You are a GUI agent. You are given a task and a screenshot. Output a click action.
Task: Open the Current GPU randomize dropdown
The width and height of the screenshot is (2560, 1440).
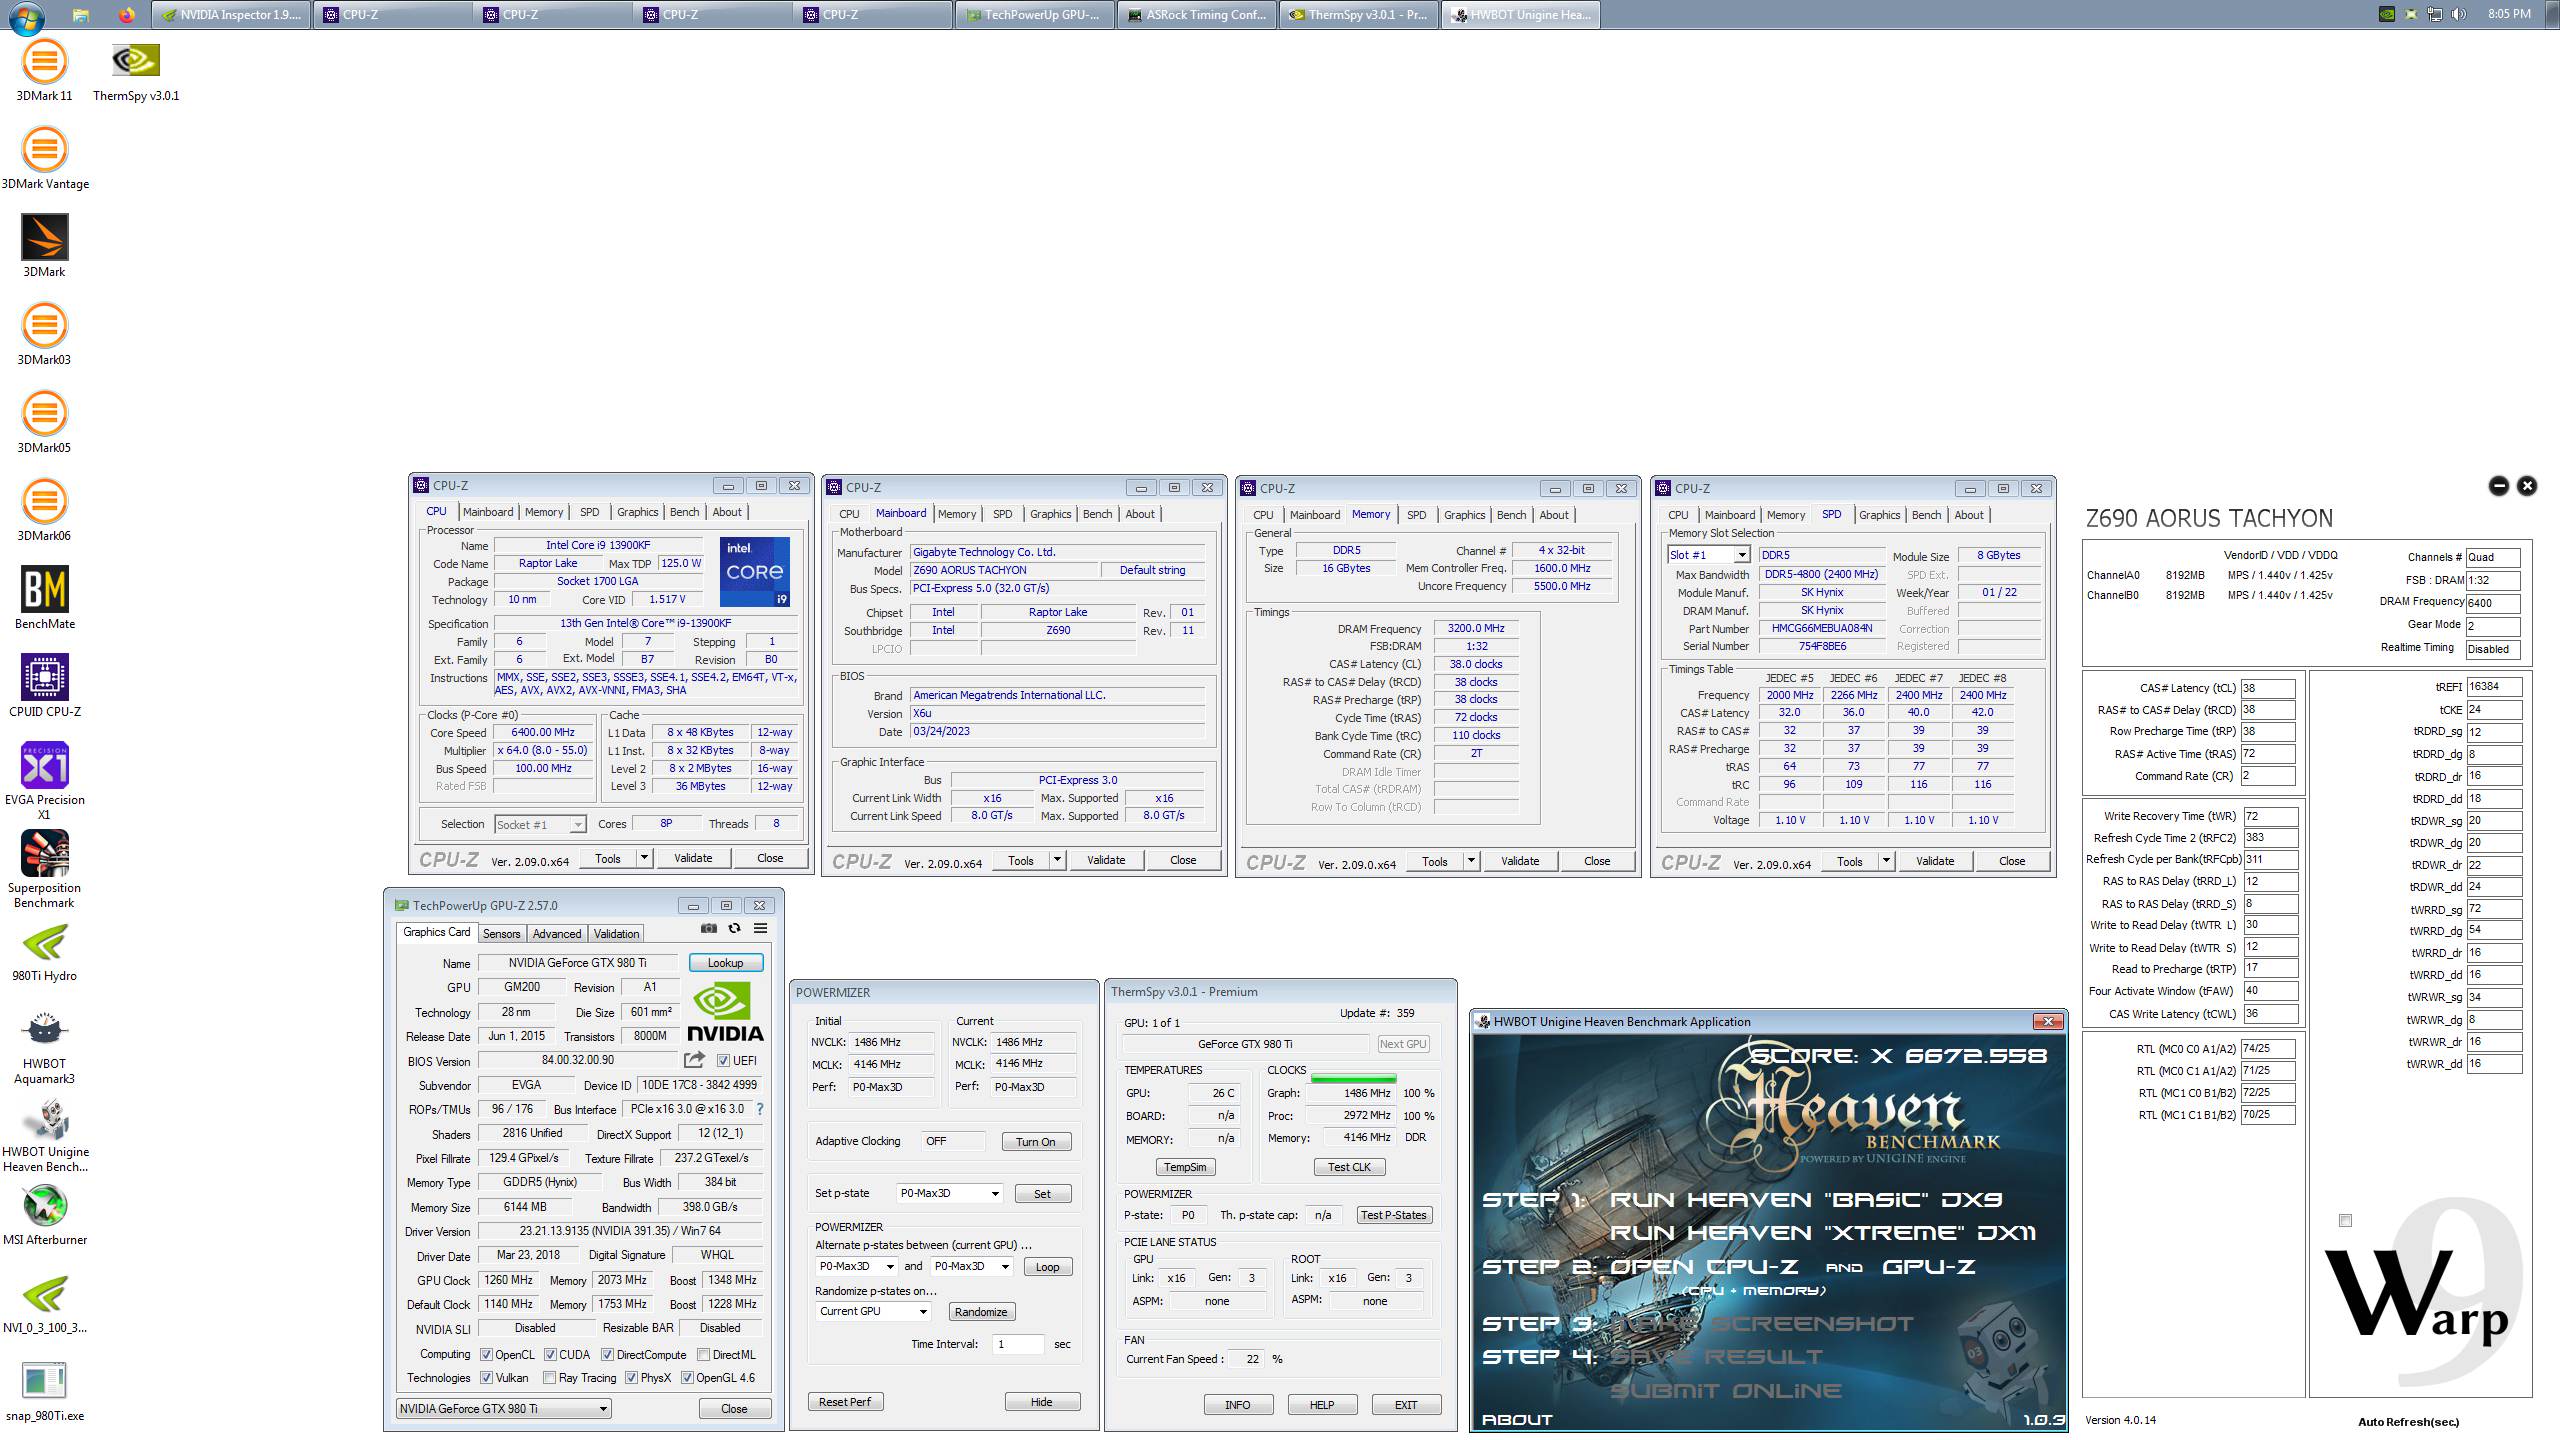874,1312
